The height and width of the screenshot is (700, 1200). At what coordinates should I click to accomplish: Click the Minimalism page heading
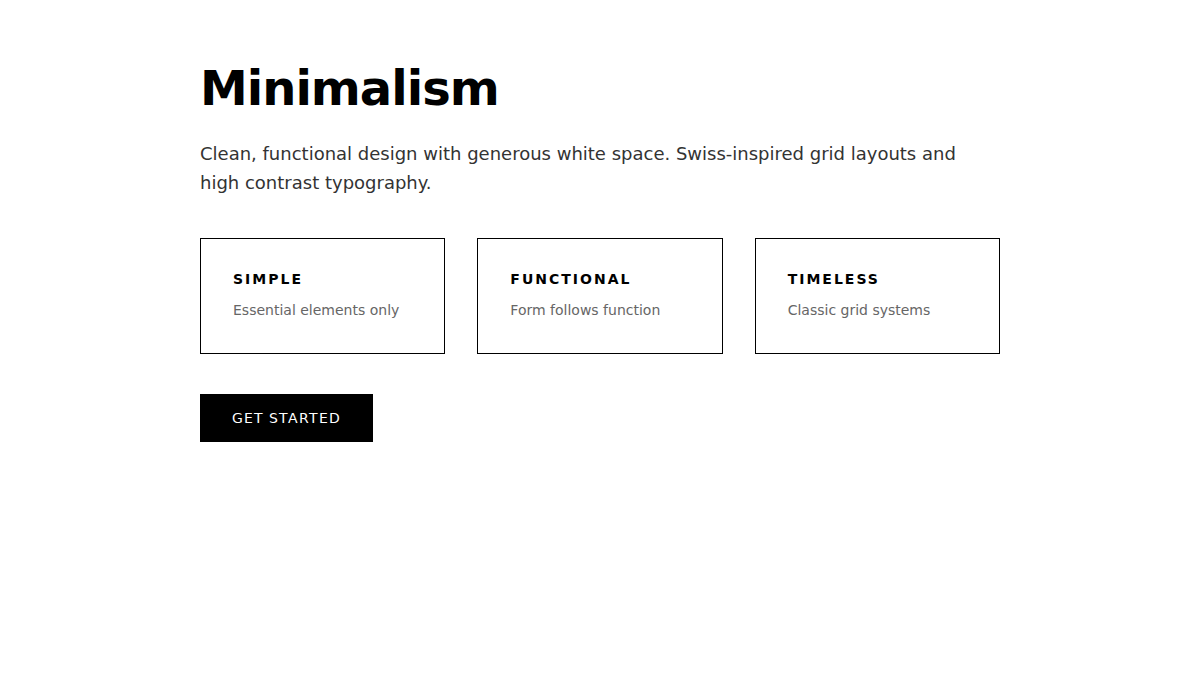click(x=349, y=88)
